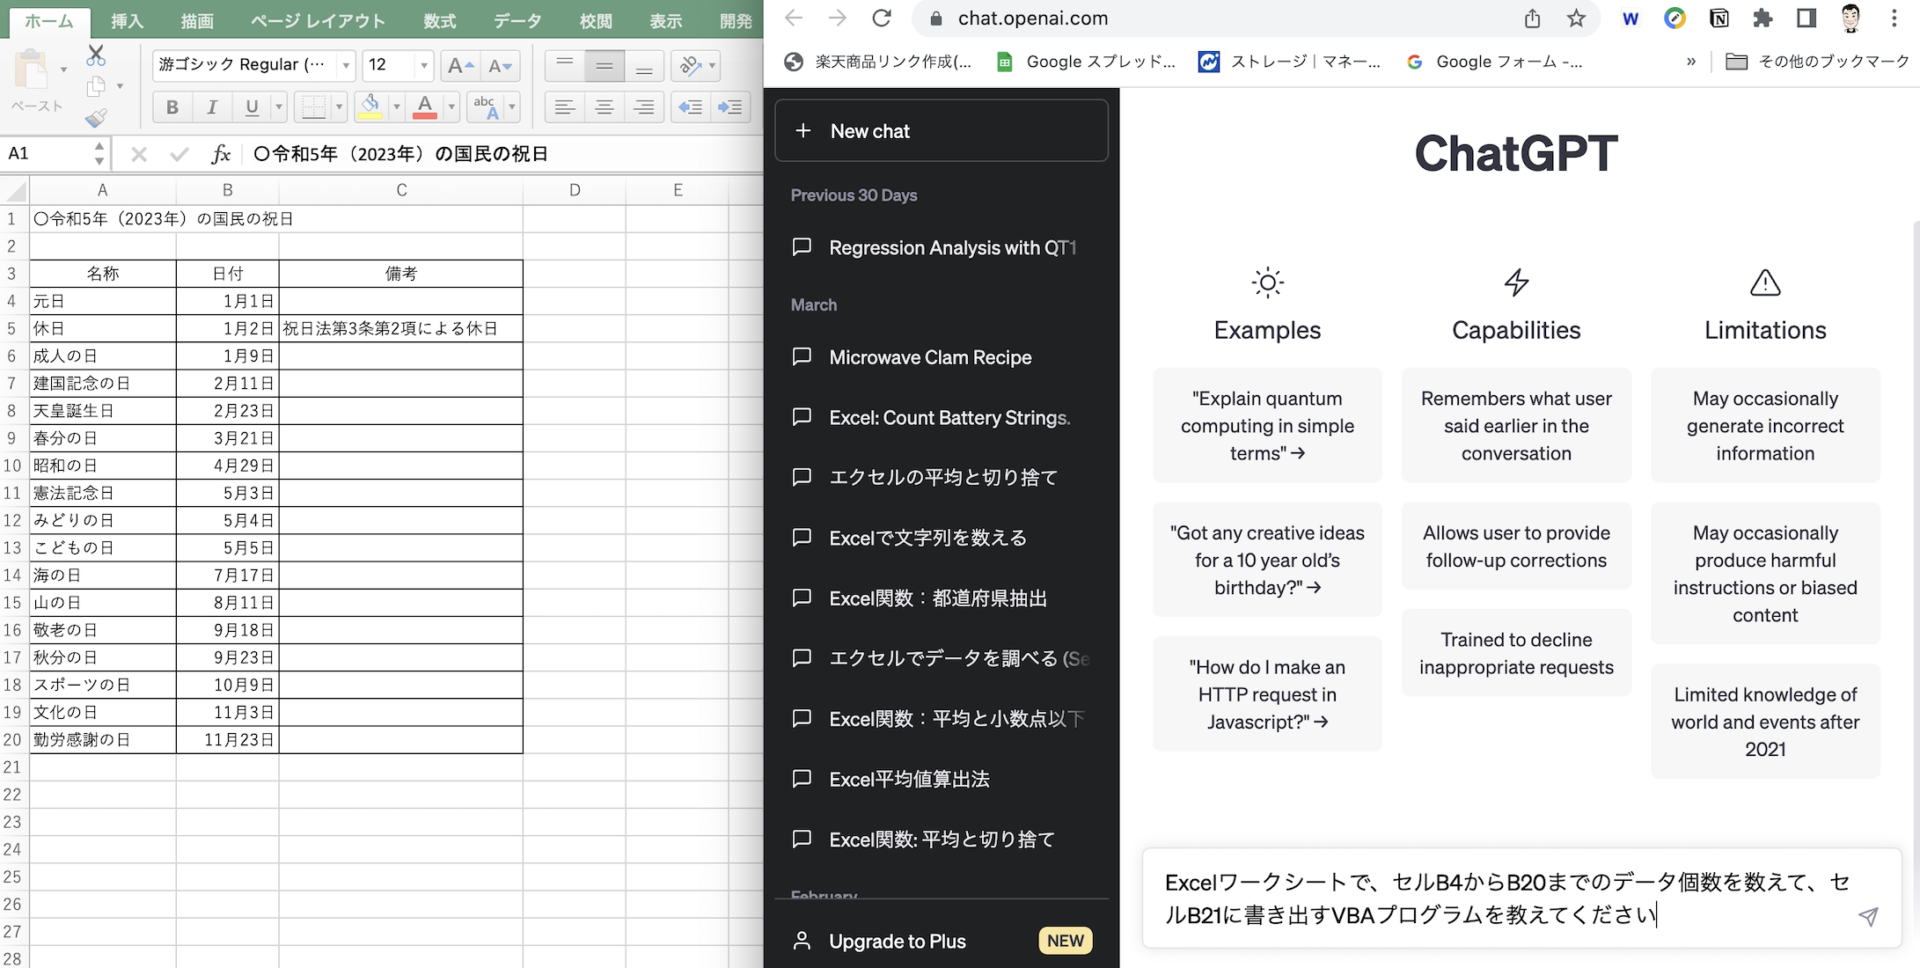Click the Upgrade to Plus button
This screenshot has height=968, width=1920.
pos(897,941)
